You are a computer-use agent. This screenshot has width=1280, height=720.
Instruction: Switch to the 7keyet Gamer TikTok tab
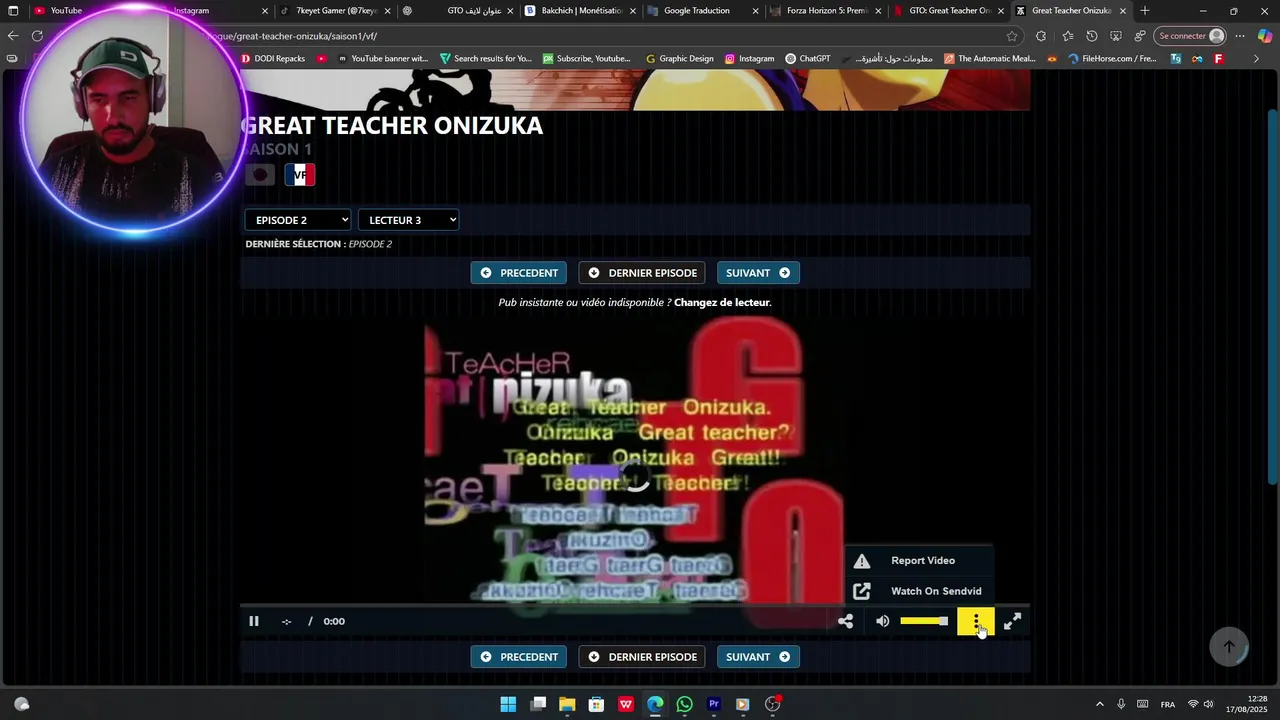pyautogui.click(x=336, y=11)
